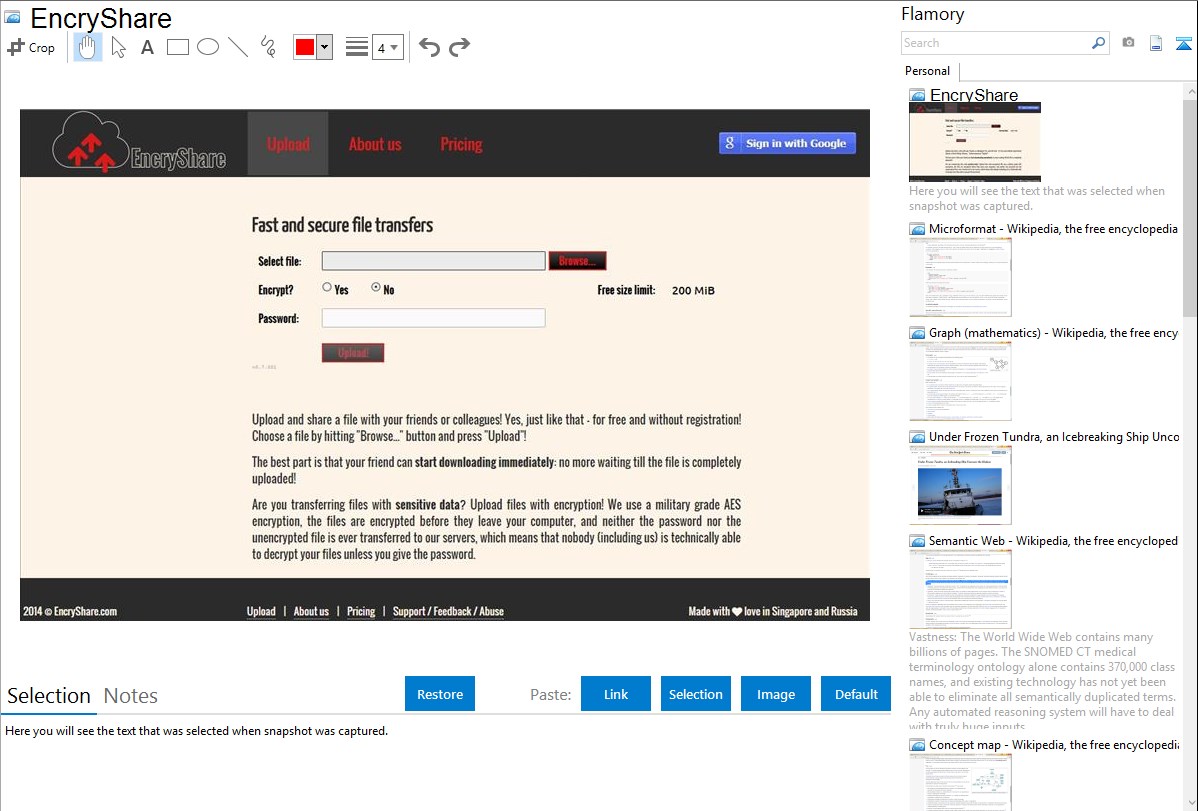Click the Password input field
The image size is (1198, 811).
433,318
